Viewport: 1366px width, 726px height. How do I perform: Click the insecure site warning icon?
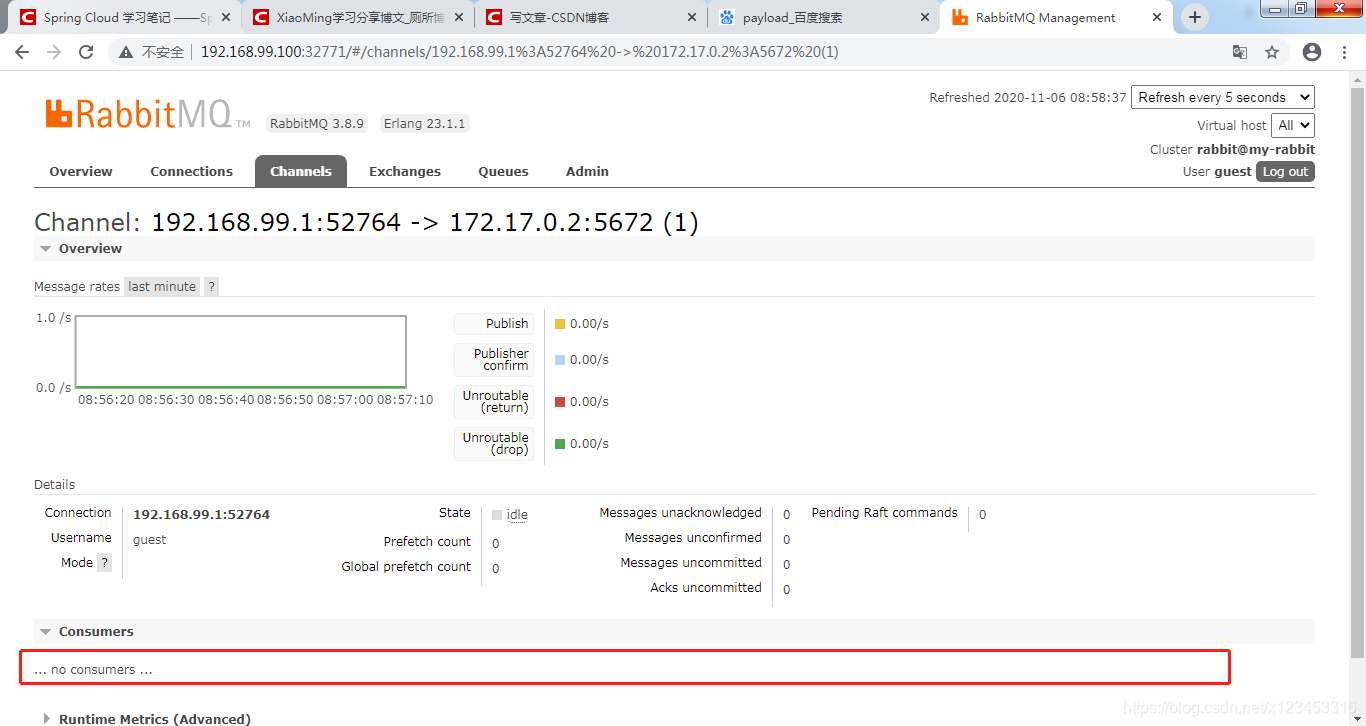(126, 52)
